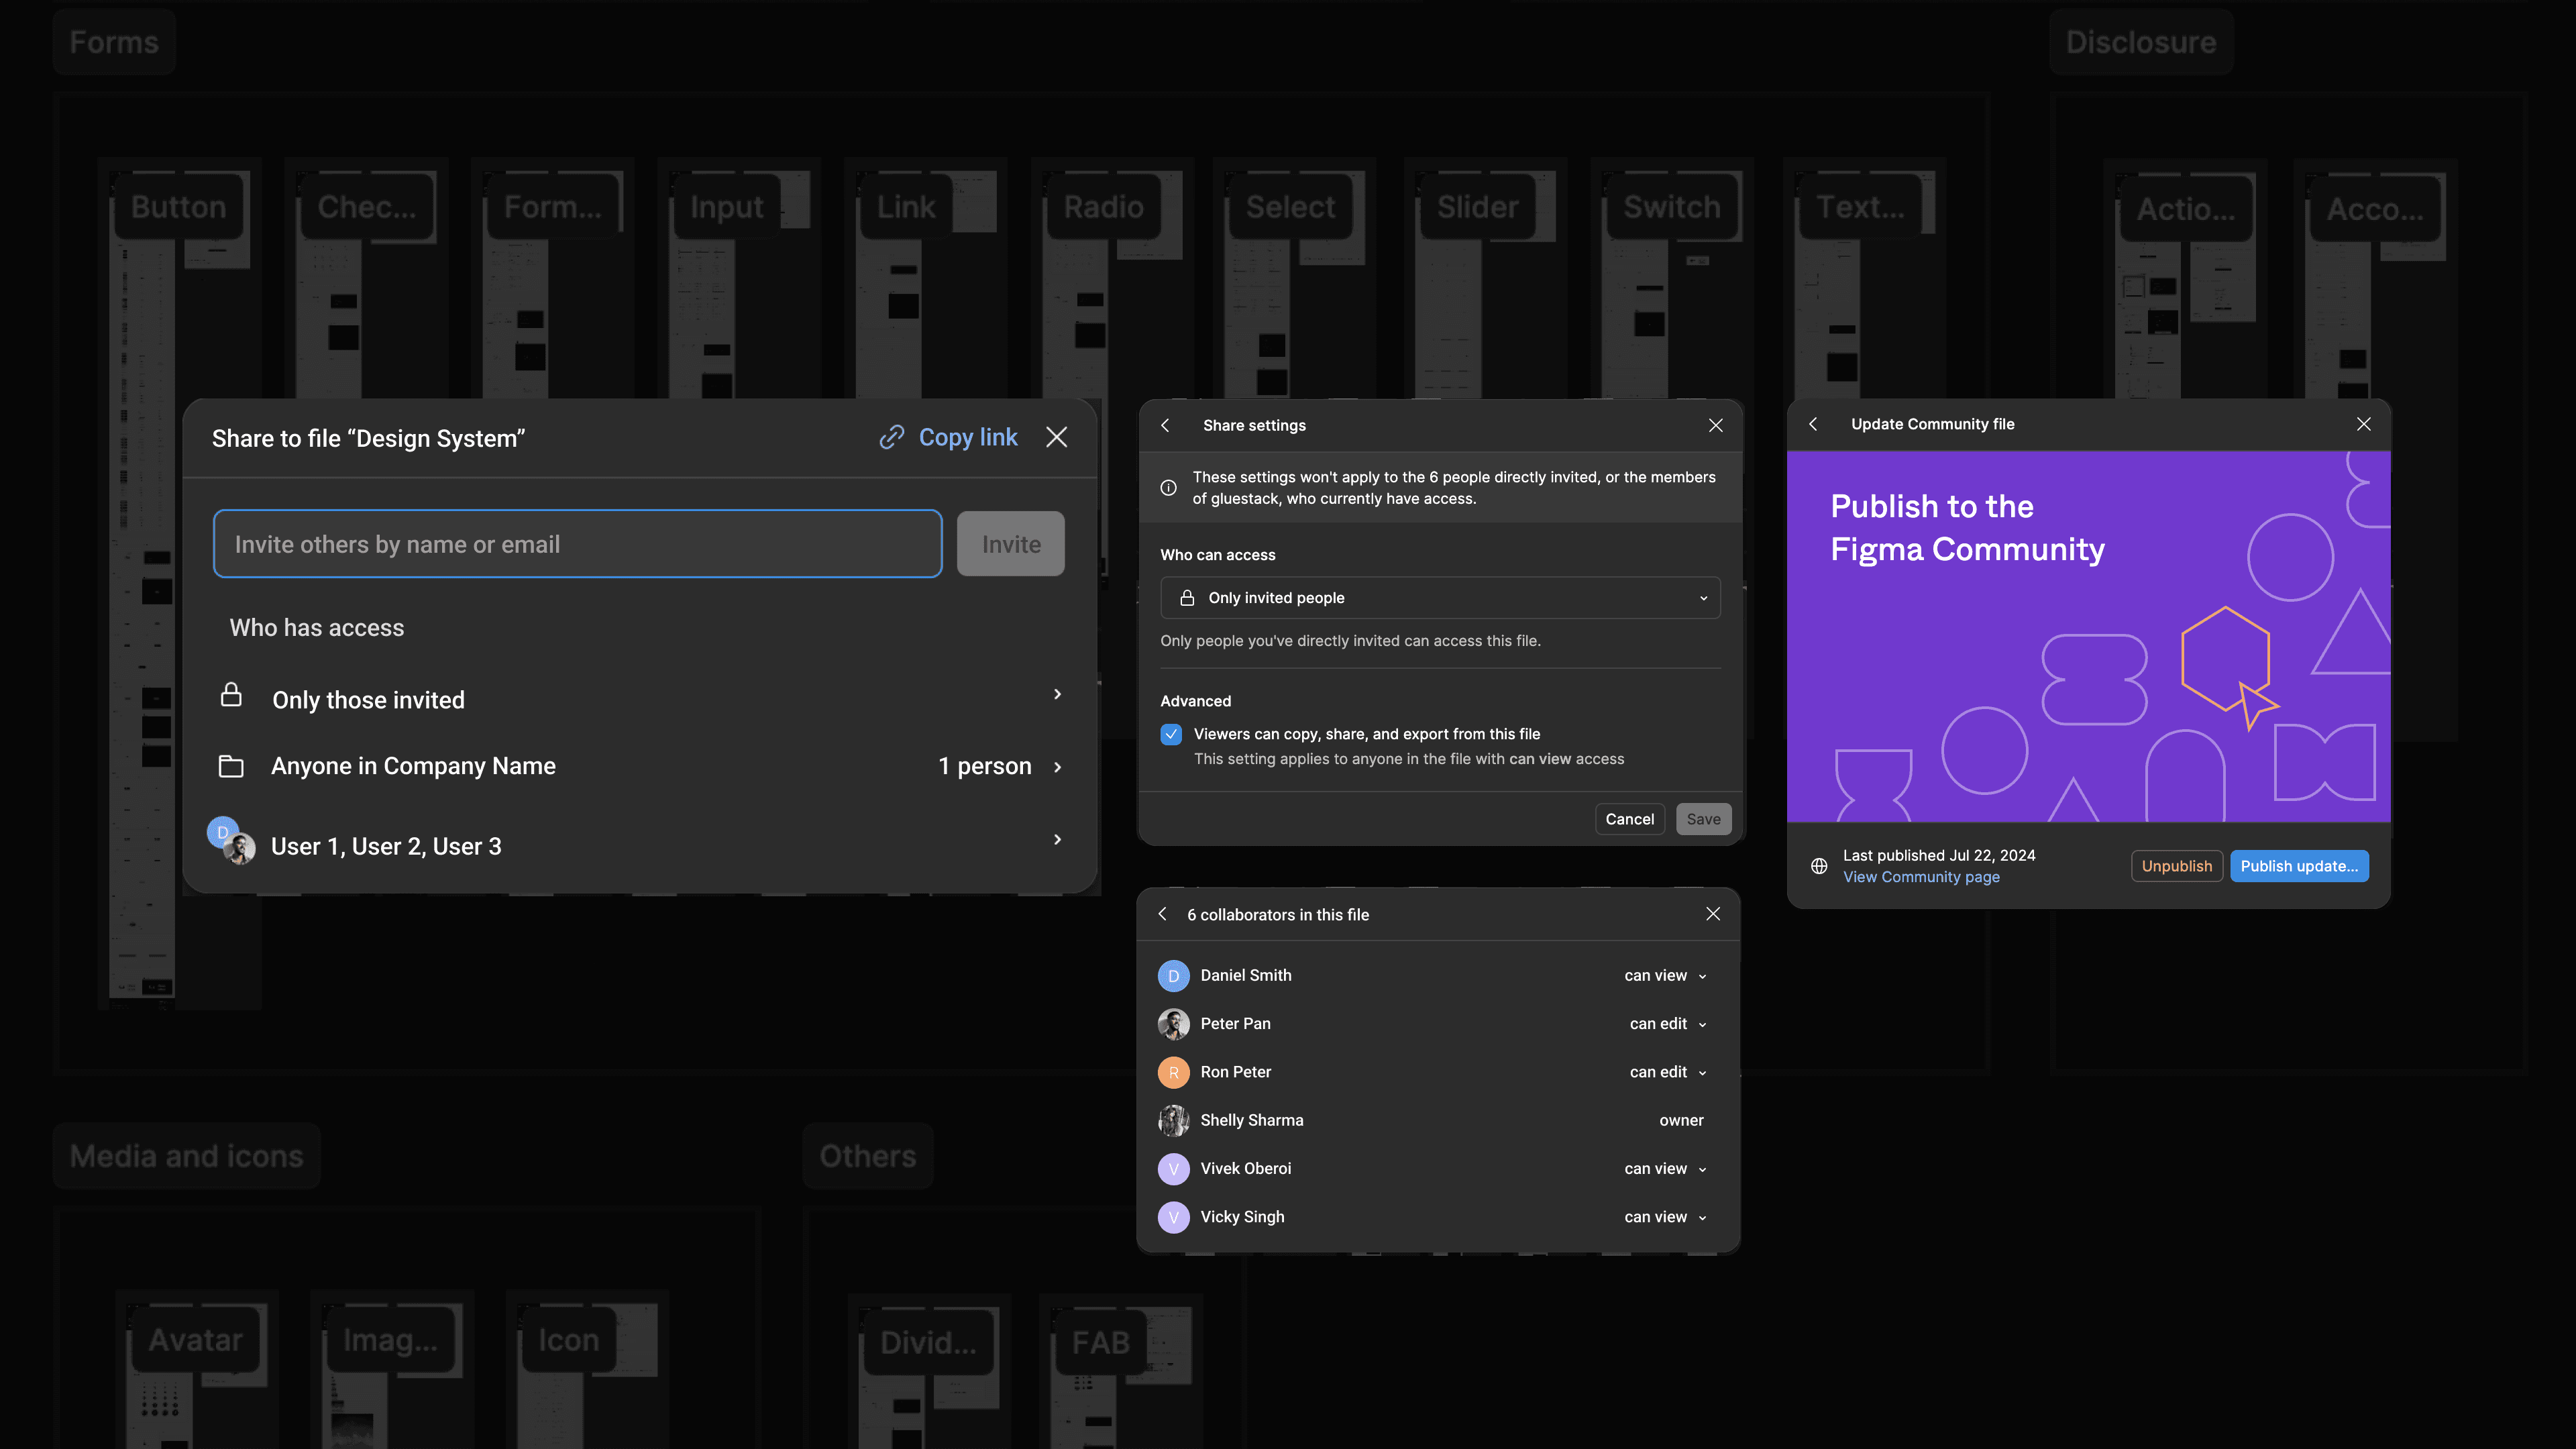This screenshot has width=2576, height=1449.
Task: Uncheck Viewers can copy, share, export checkbox
Action: tap(1171, 734)
